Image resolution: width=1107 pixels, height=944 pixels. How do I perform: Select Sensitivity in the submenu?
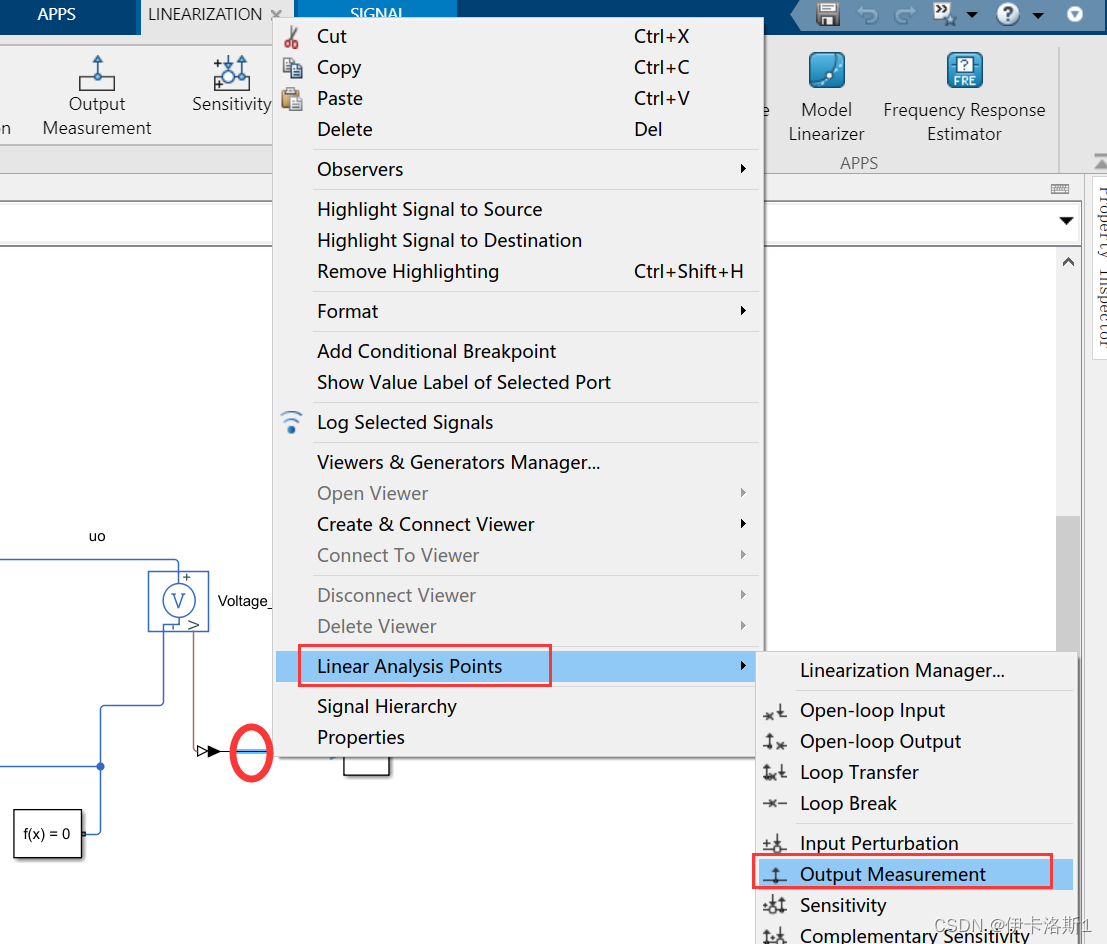[916, 906]
